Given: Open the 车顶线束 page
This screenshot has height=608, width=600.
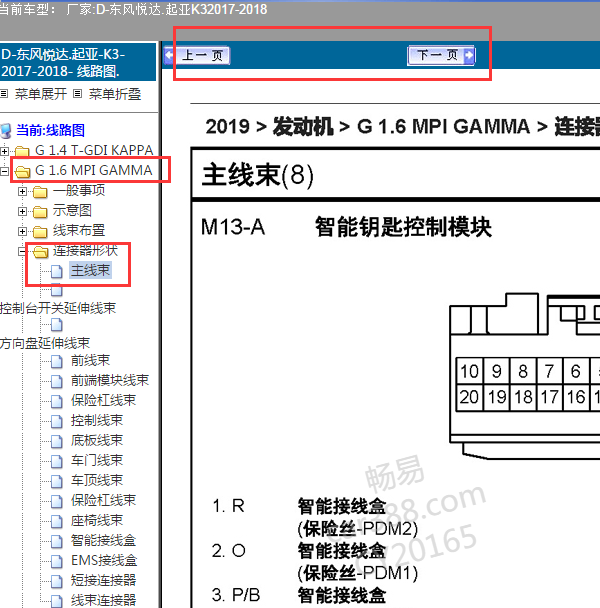Looking at the screenshot, I should click(x=97, y=480).
